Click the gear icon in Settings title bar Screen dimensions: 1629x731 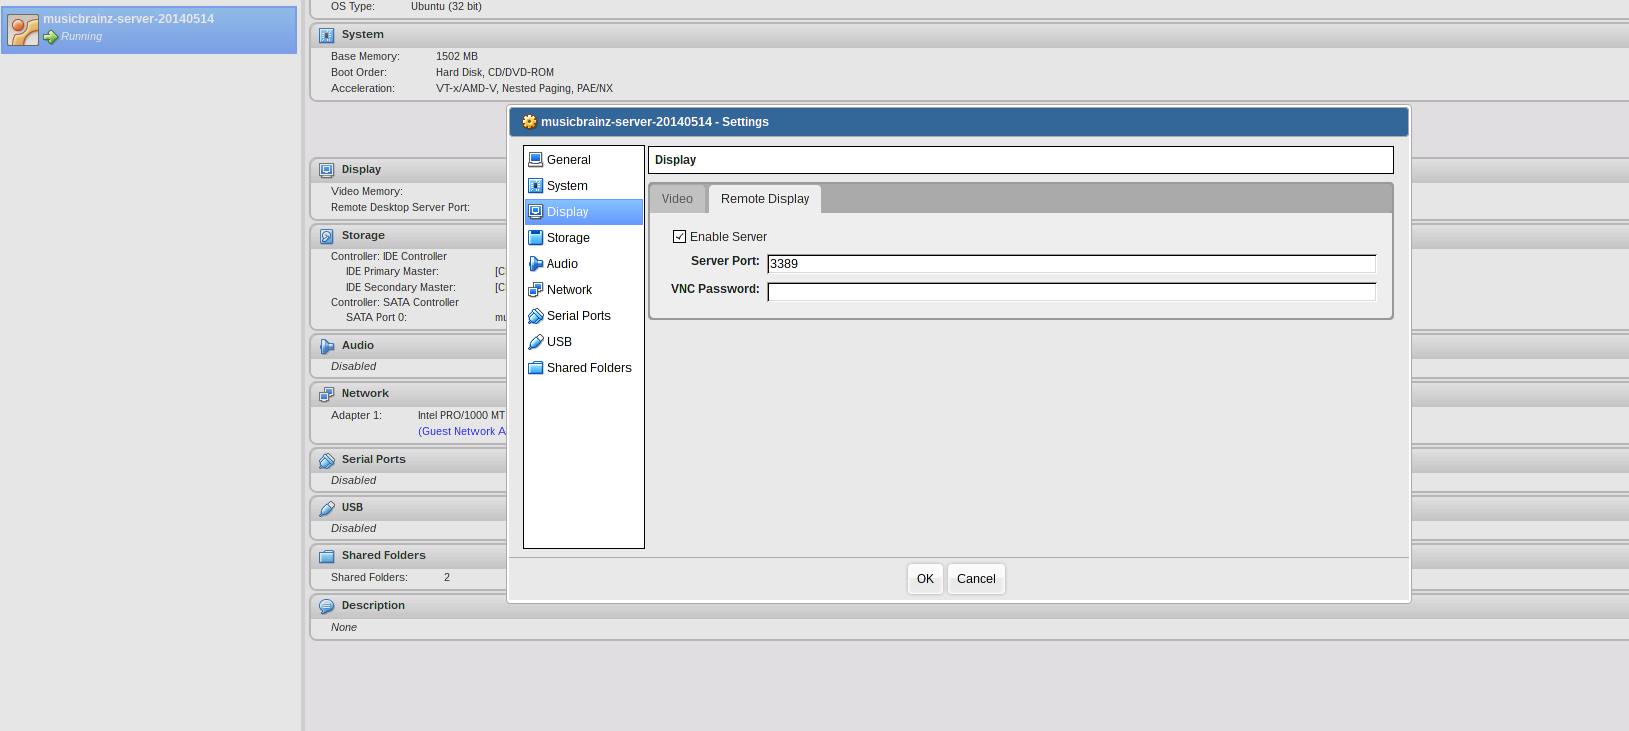click(x=529, y=122)
